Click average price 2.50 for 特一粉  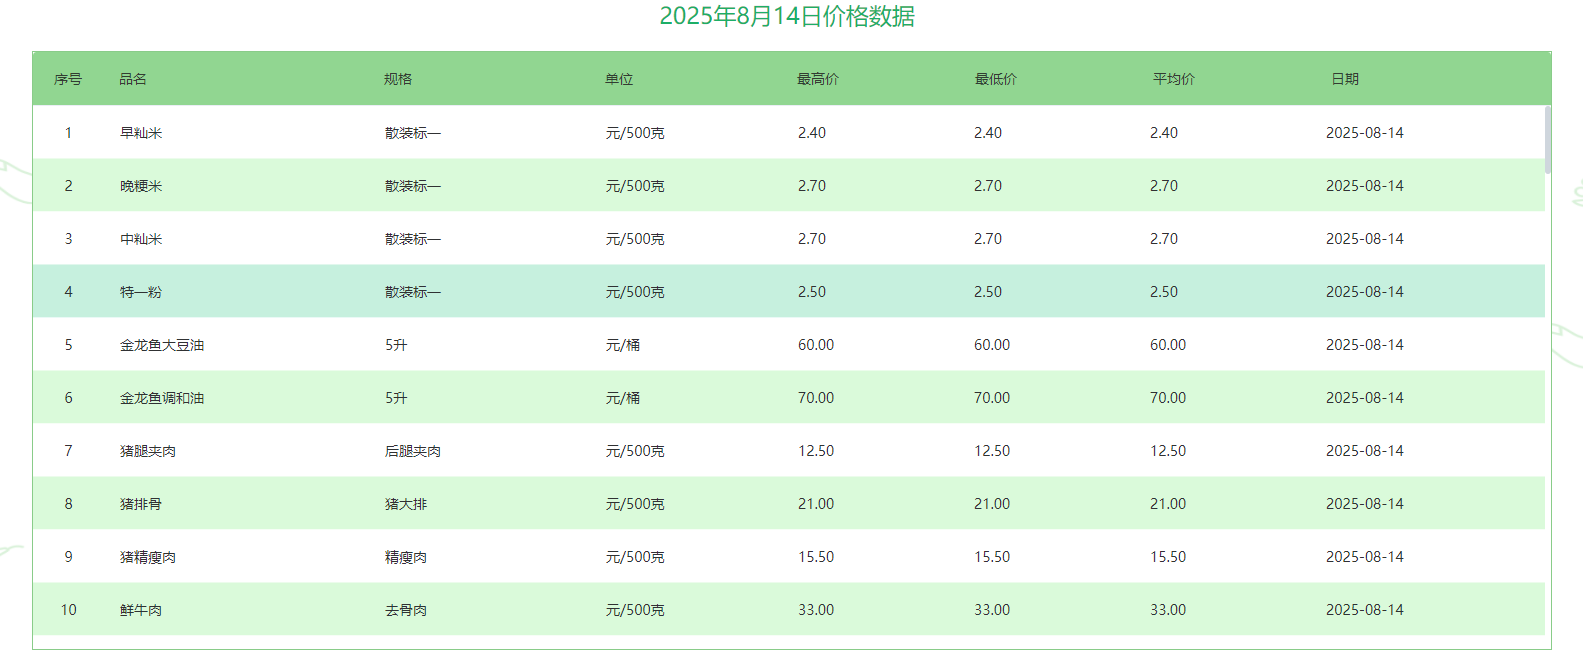(x=1164, y=292)
